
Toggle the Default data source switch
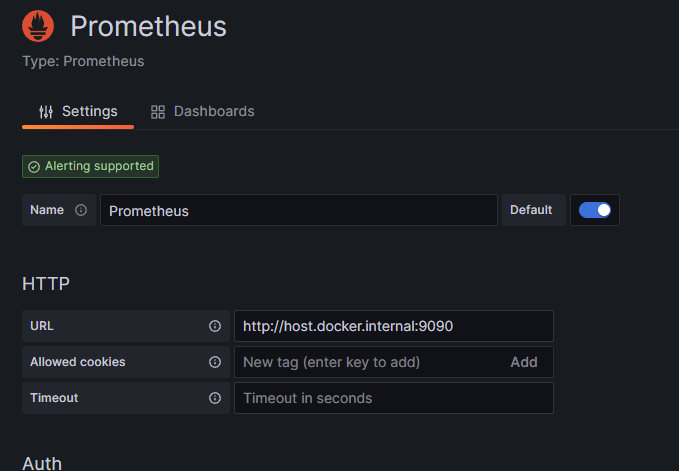point(595,210)
